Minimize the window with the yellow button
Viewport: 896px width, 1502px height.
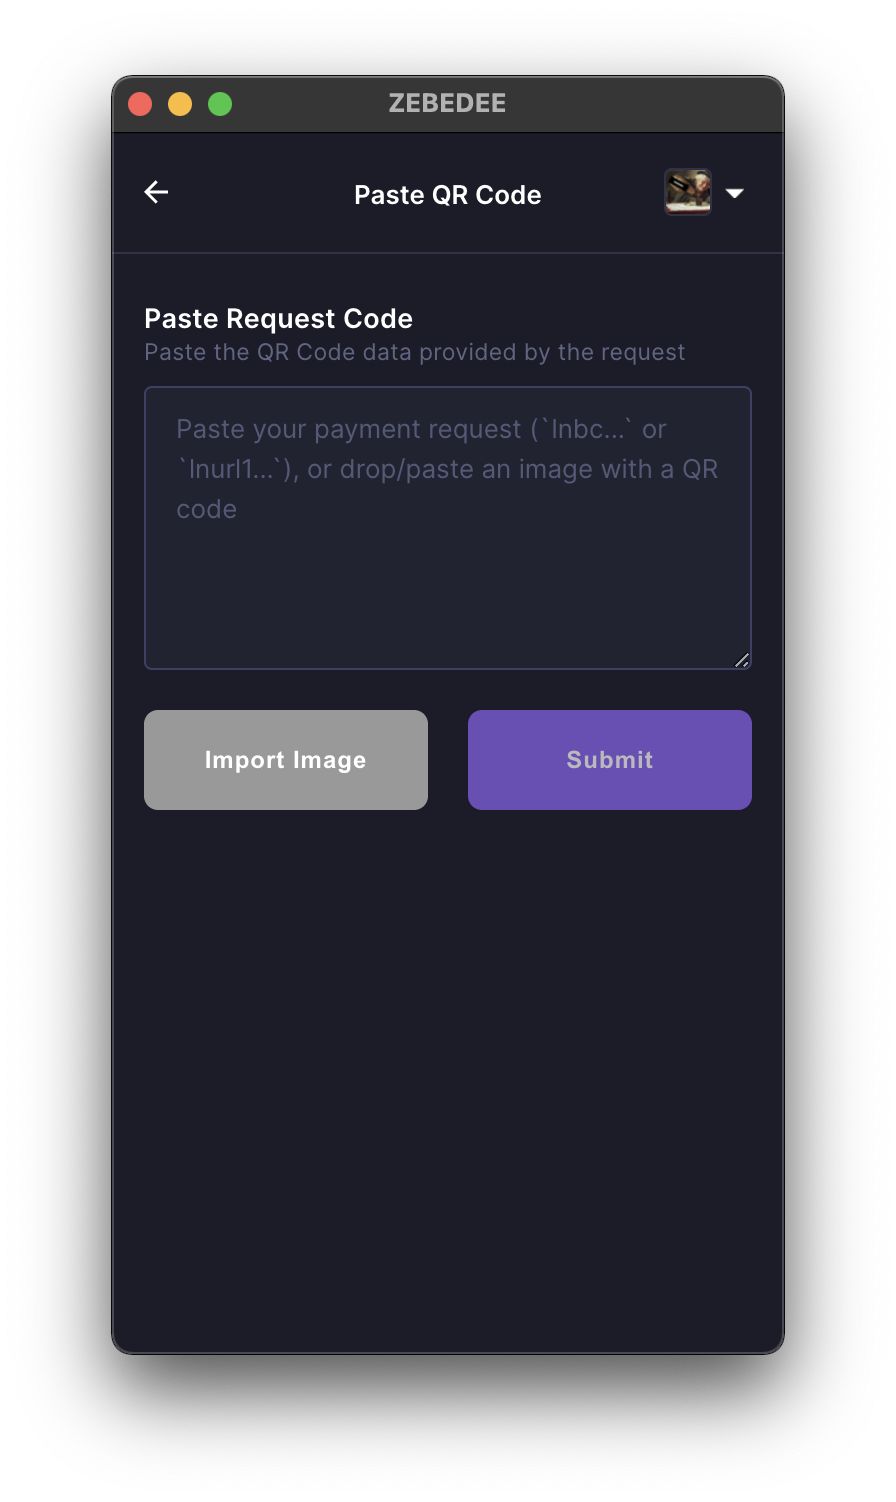(x=180, y=104)
